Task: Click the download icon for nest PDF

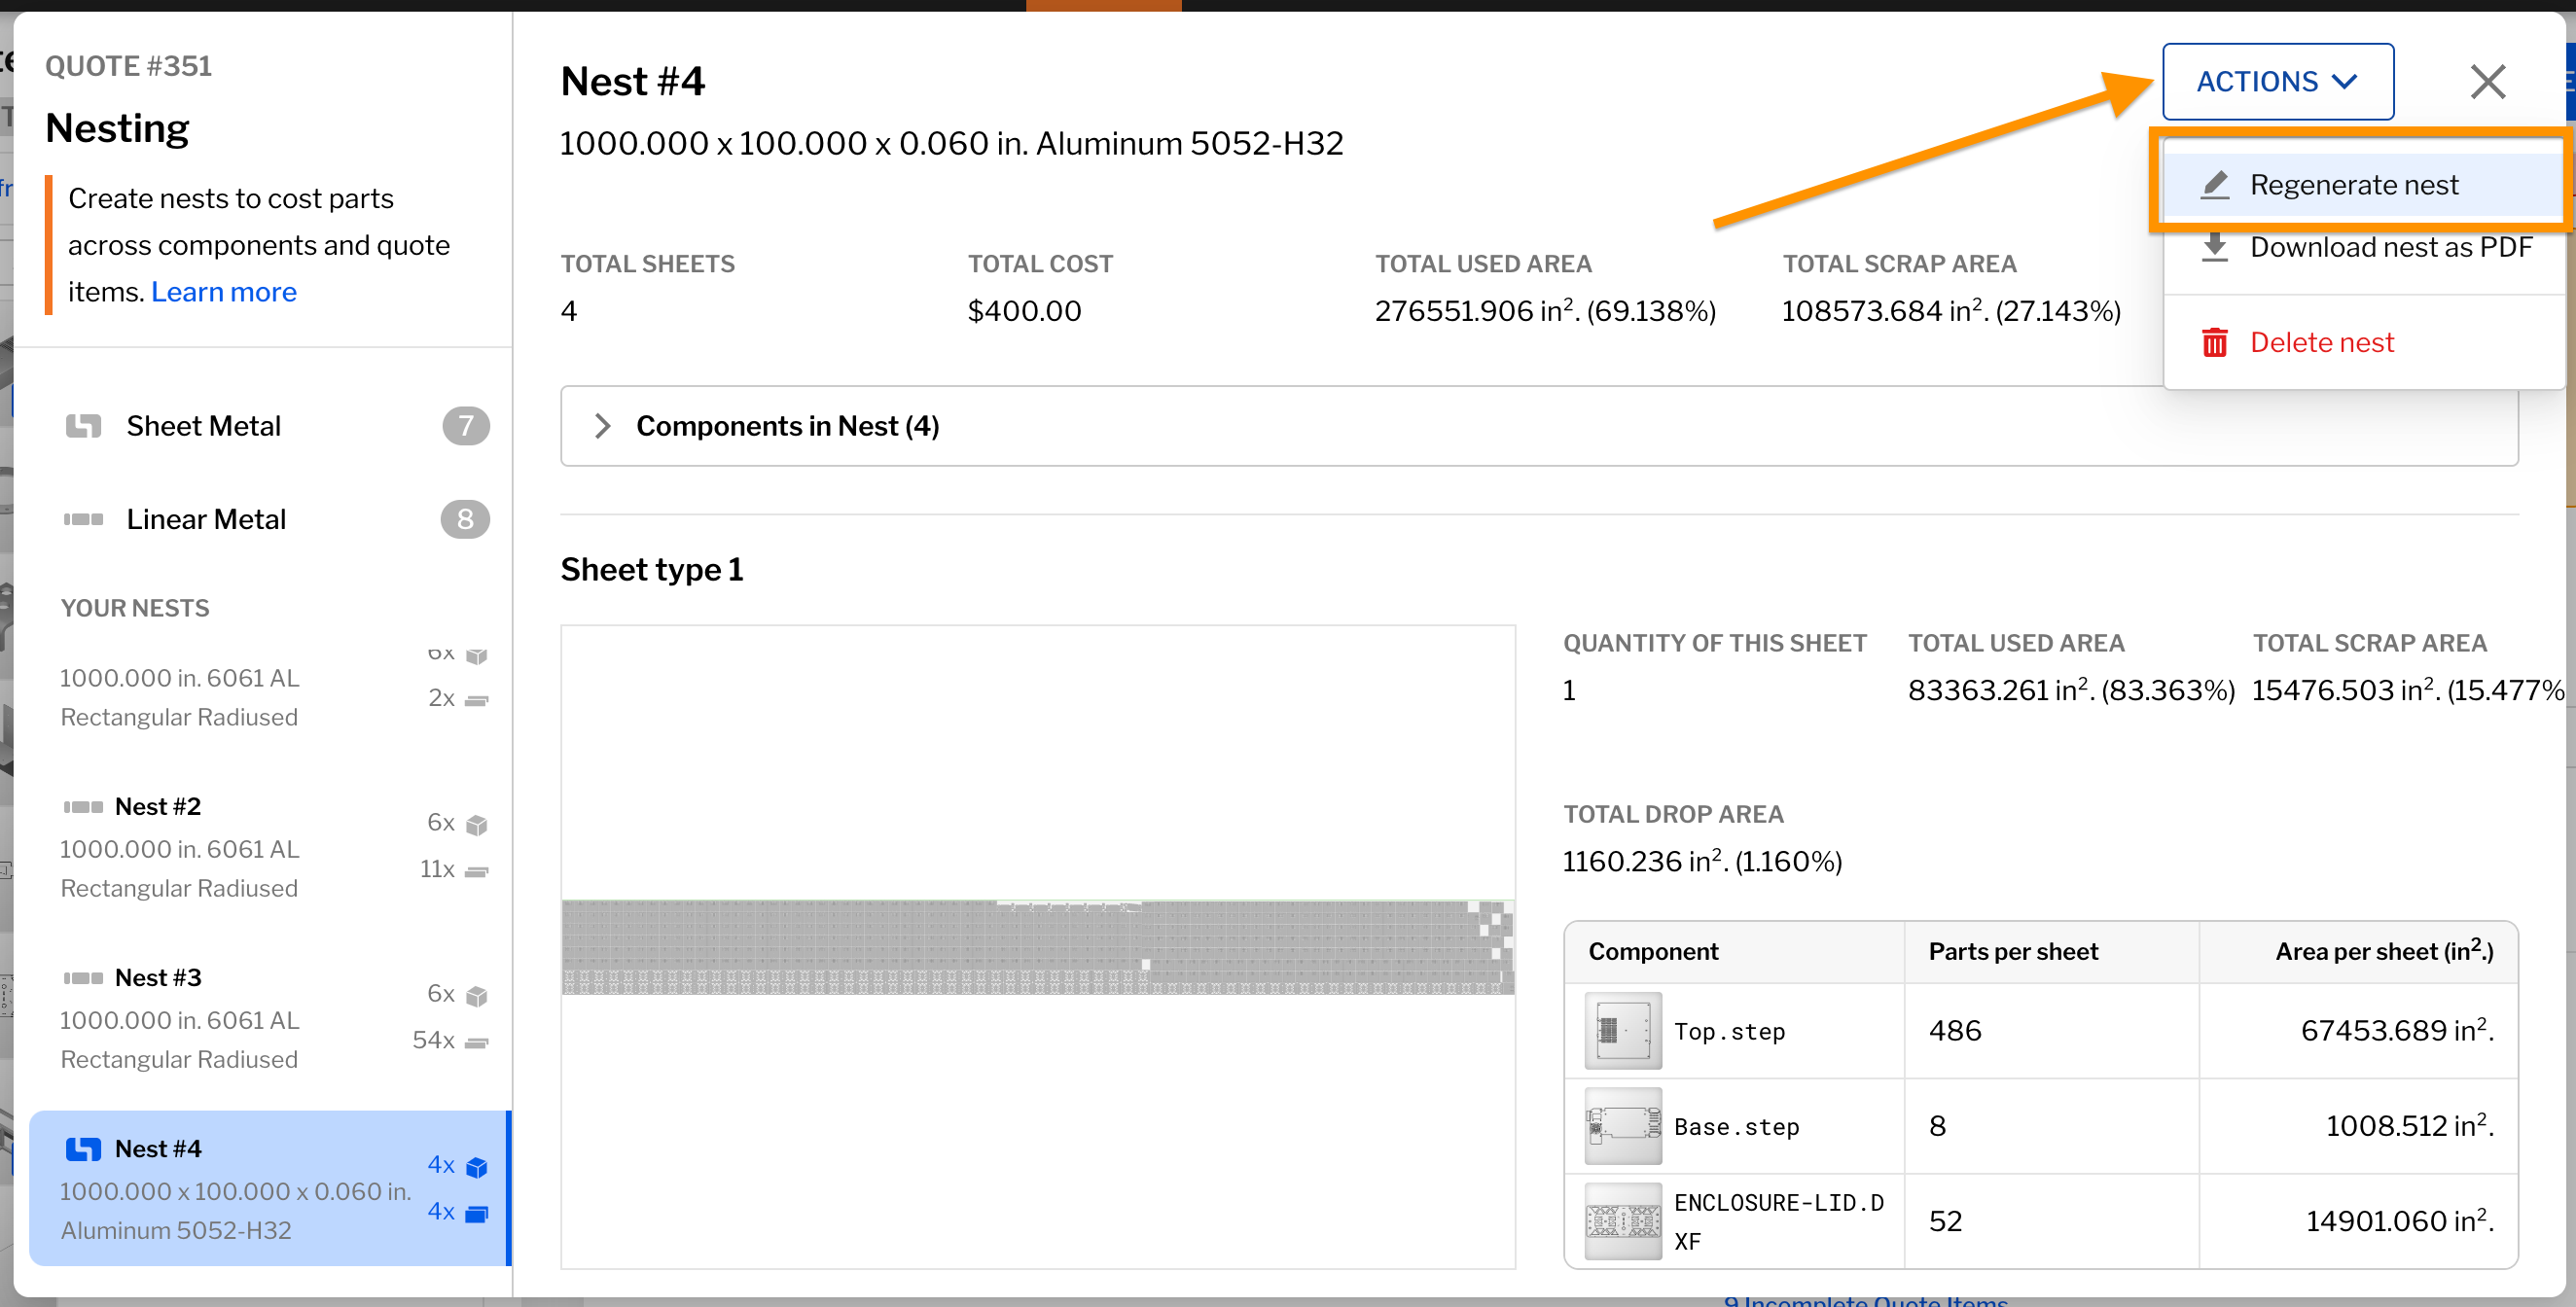Action: (2215, 247)
